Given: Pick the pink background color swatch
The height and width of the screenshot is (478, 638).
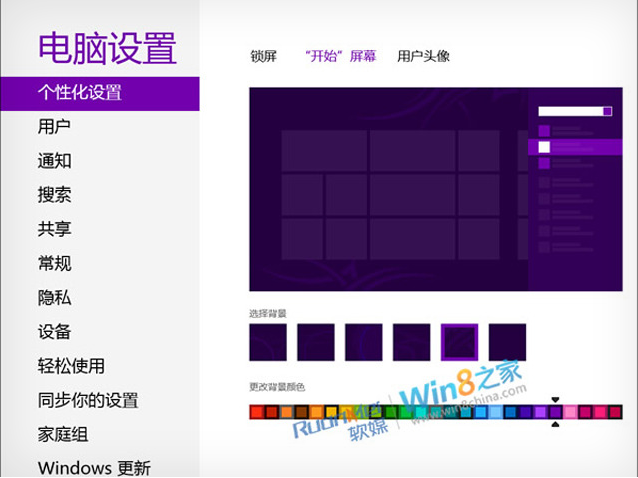Looking at the screenshot, I should [x=570, y=412].
